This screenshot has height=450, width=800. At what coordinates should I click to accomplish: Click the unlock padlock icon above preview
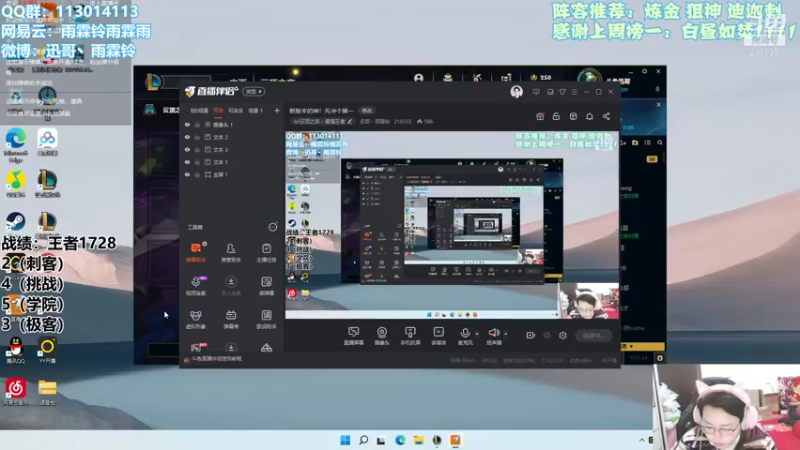pos(556,116)
